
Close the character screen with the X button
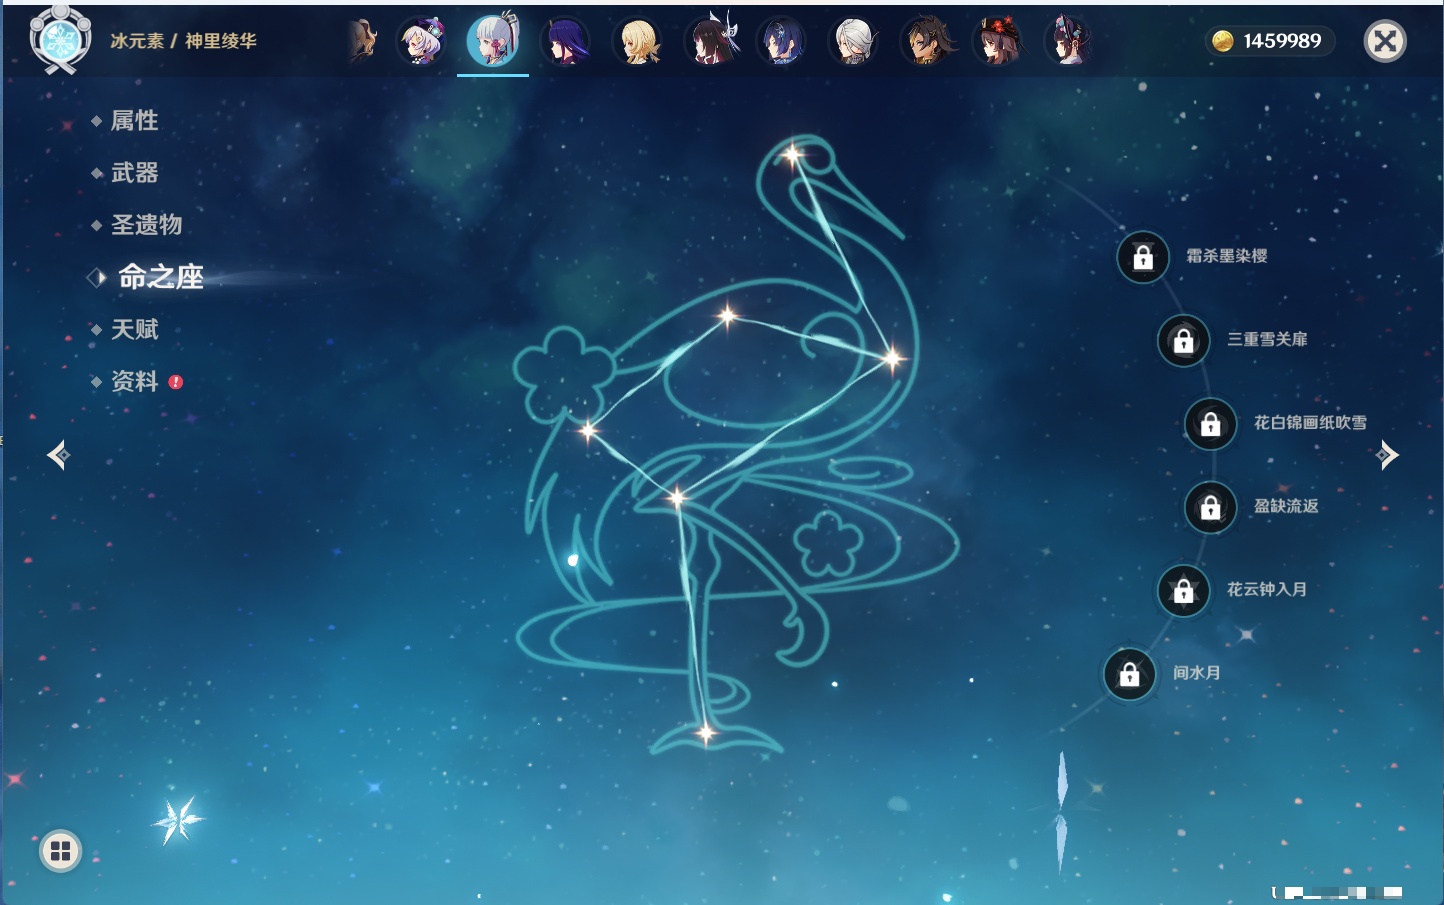(x=1385, y=41)
